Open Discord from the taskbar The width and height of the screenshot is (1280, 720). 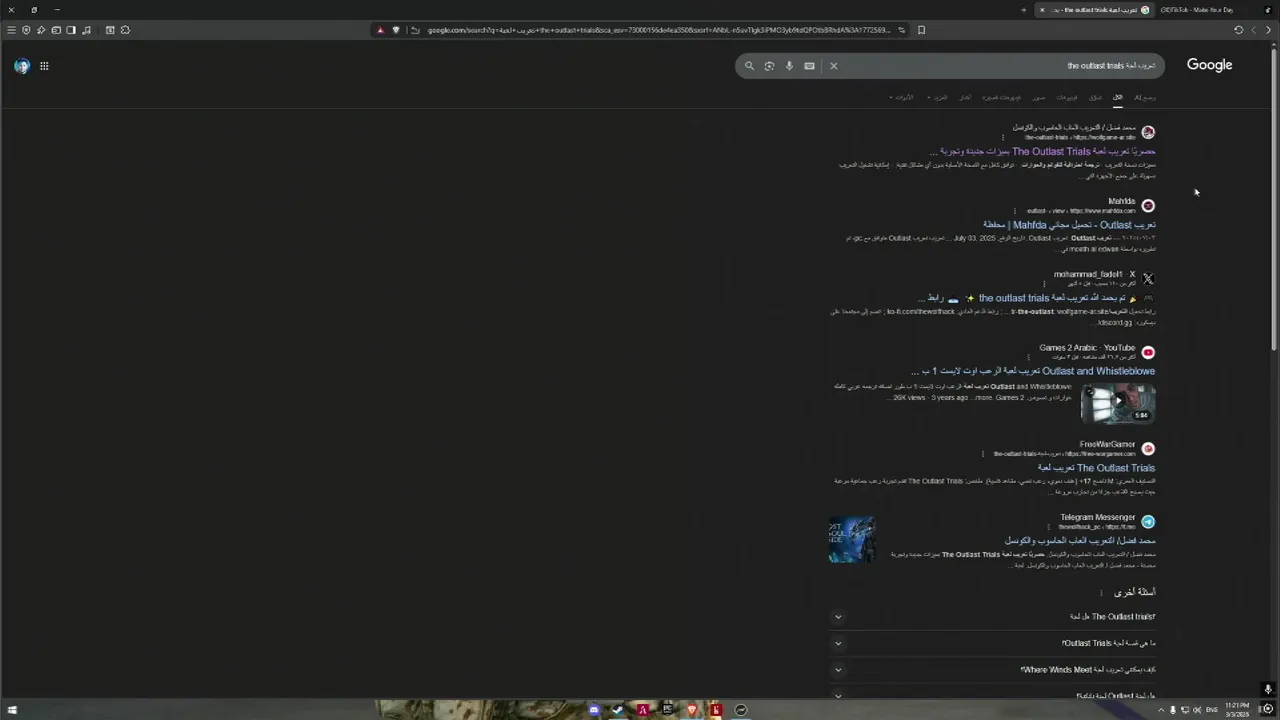(594, 710)
